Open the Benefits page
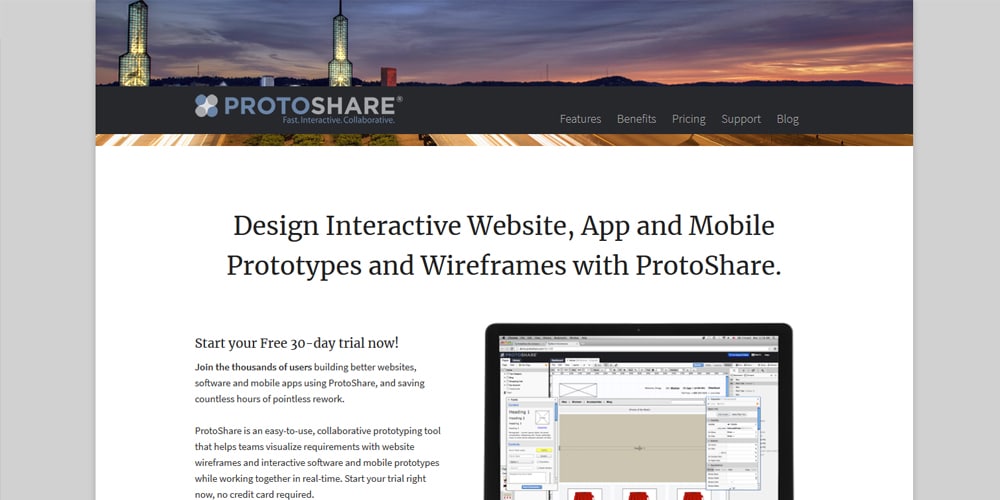This screenshot has height=500, width=1000. [636, 119]
